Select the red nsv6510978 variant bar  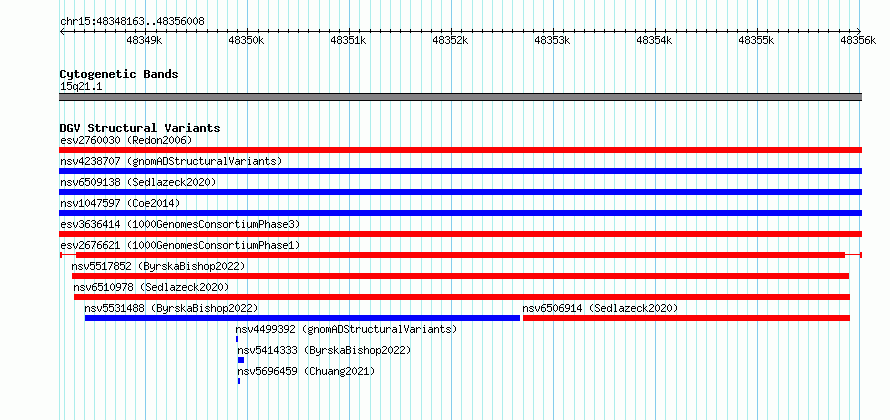pos(462,297)
